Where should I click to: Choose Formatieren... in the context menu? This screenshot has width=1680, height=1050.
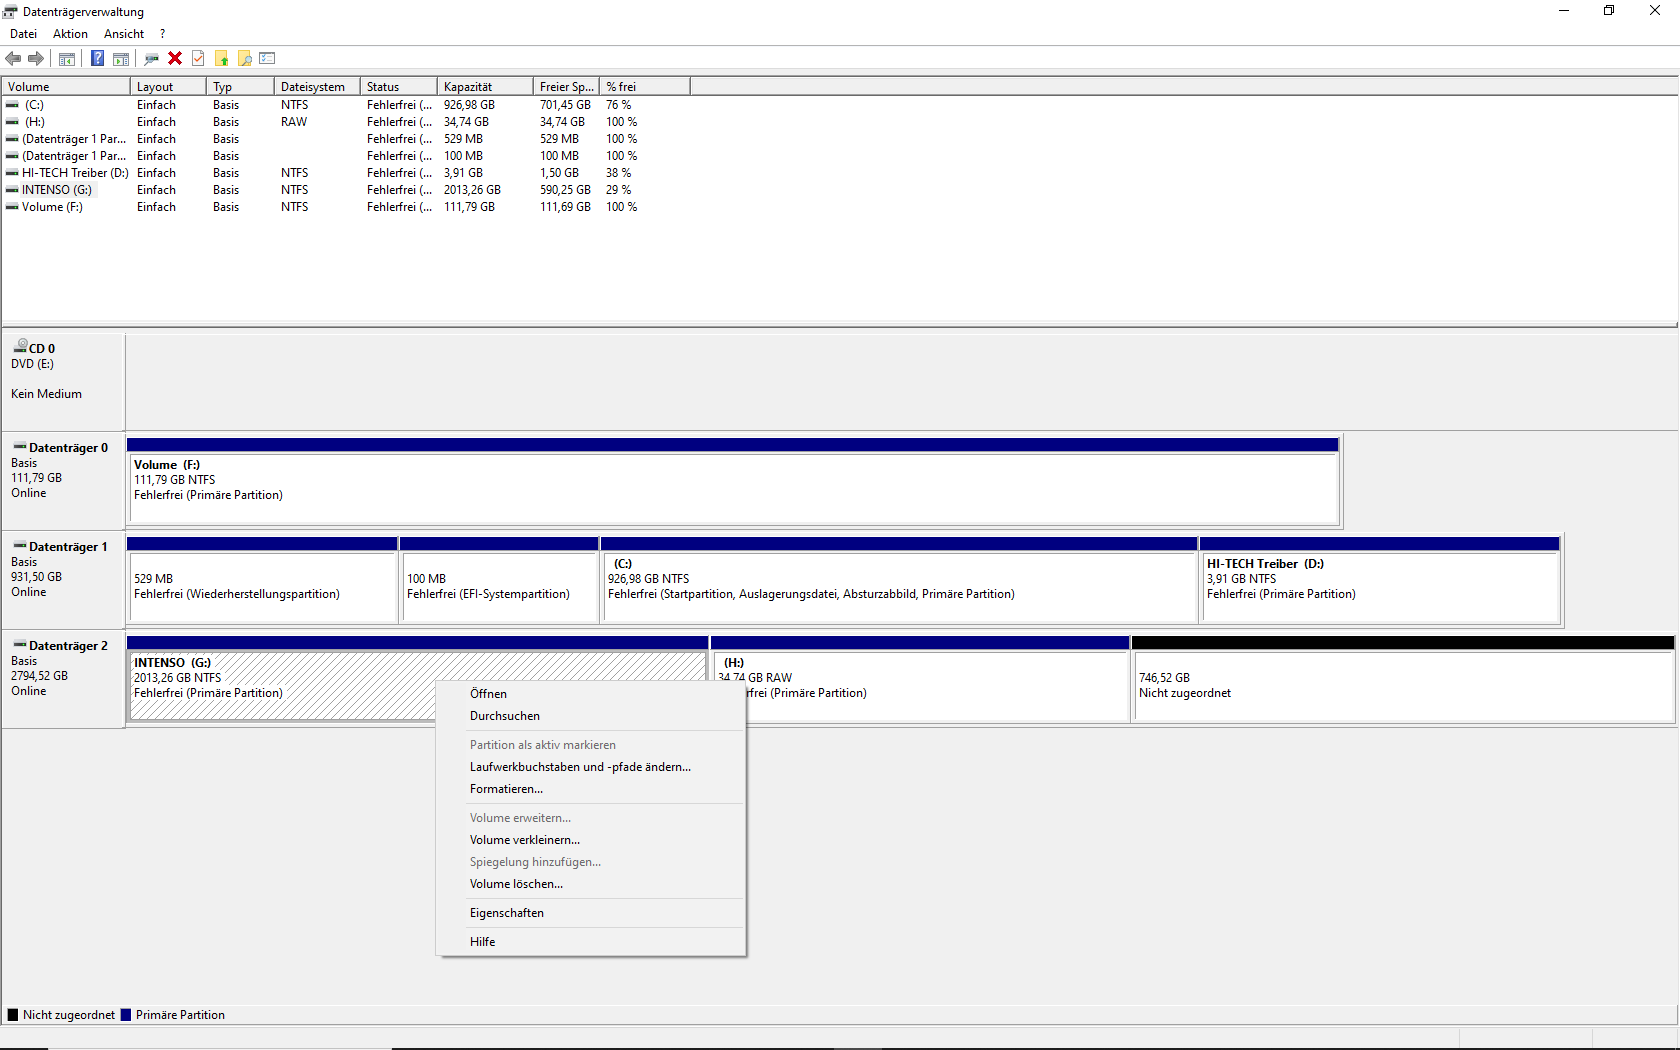click(x=591, y=789)
